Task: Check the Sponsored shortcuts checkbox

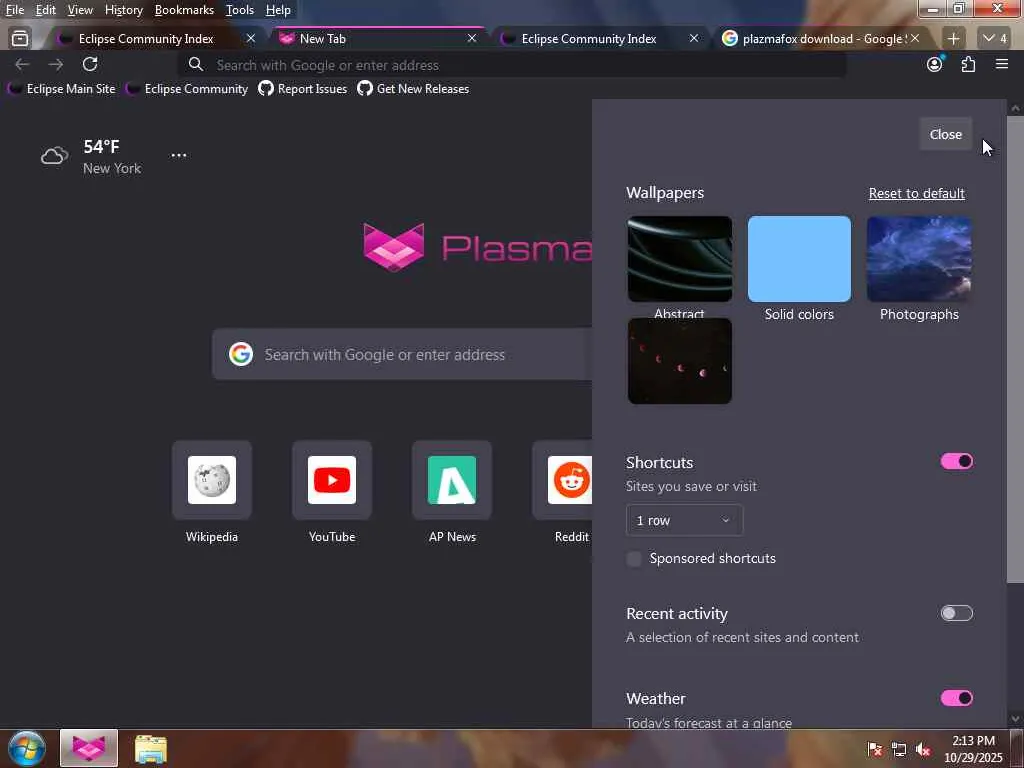Action: tap(633, 558)
